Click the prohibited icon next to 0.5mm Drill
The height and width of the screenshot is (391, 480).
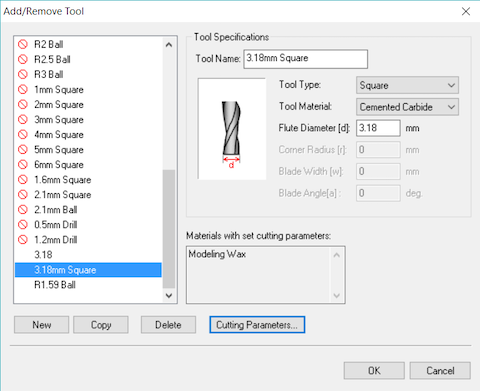(23, 224)
